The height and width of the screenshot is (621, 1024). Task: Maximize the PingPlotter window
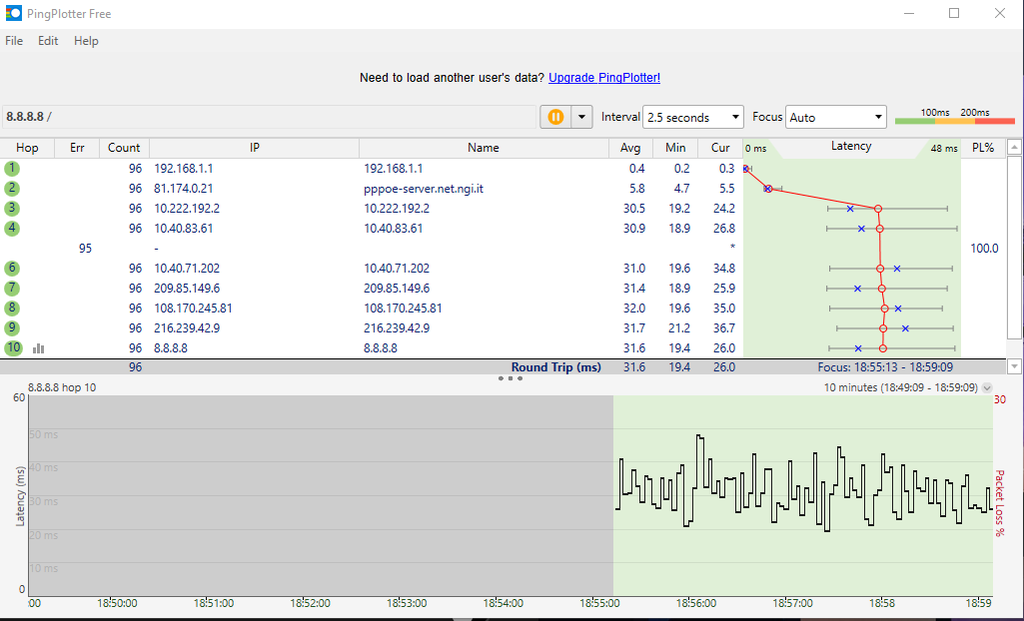954,13
